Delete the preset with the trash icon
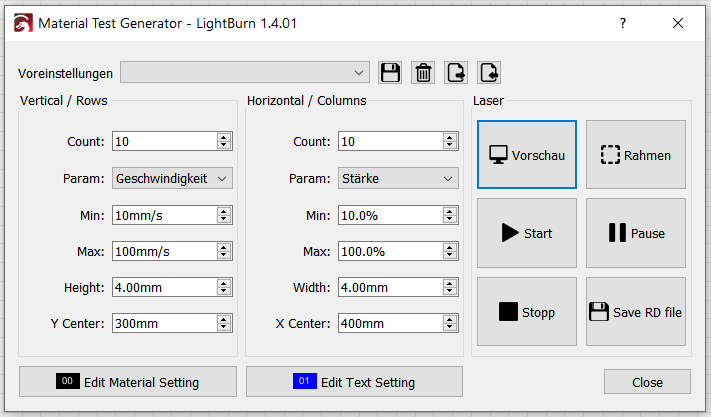 click(423, 73)
